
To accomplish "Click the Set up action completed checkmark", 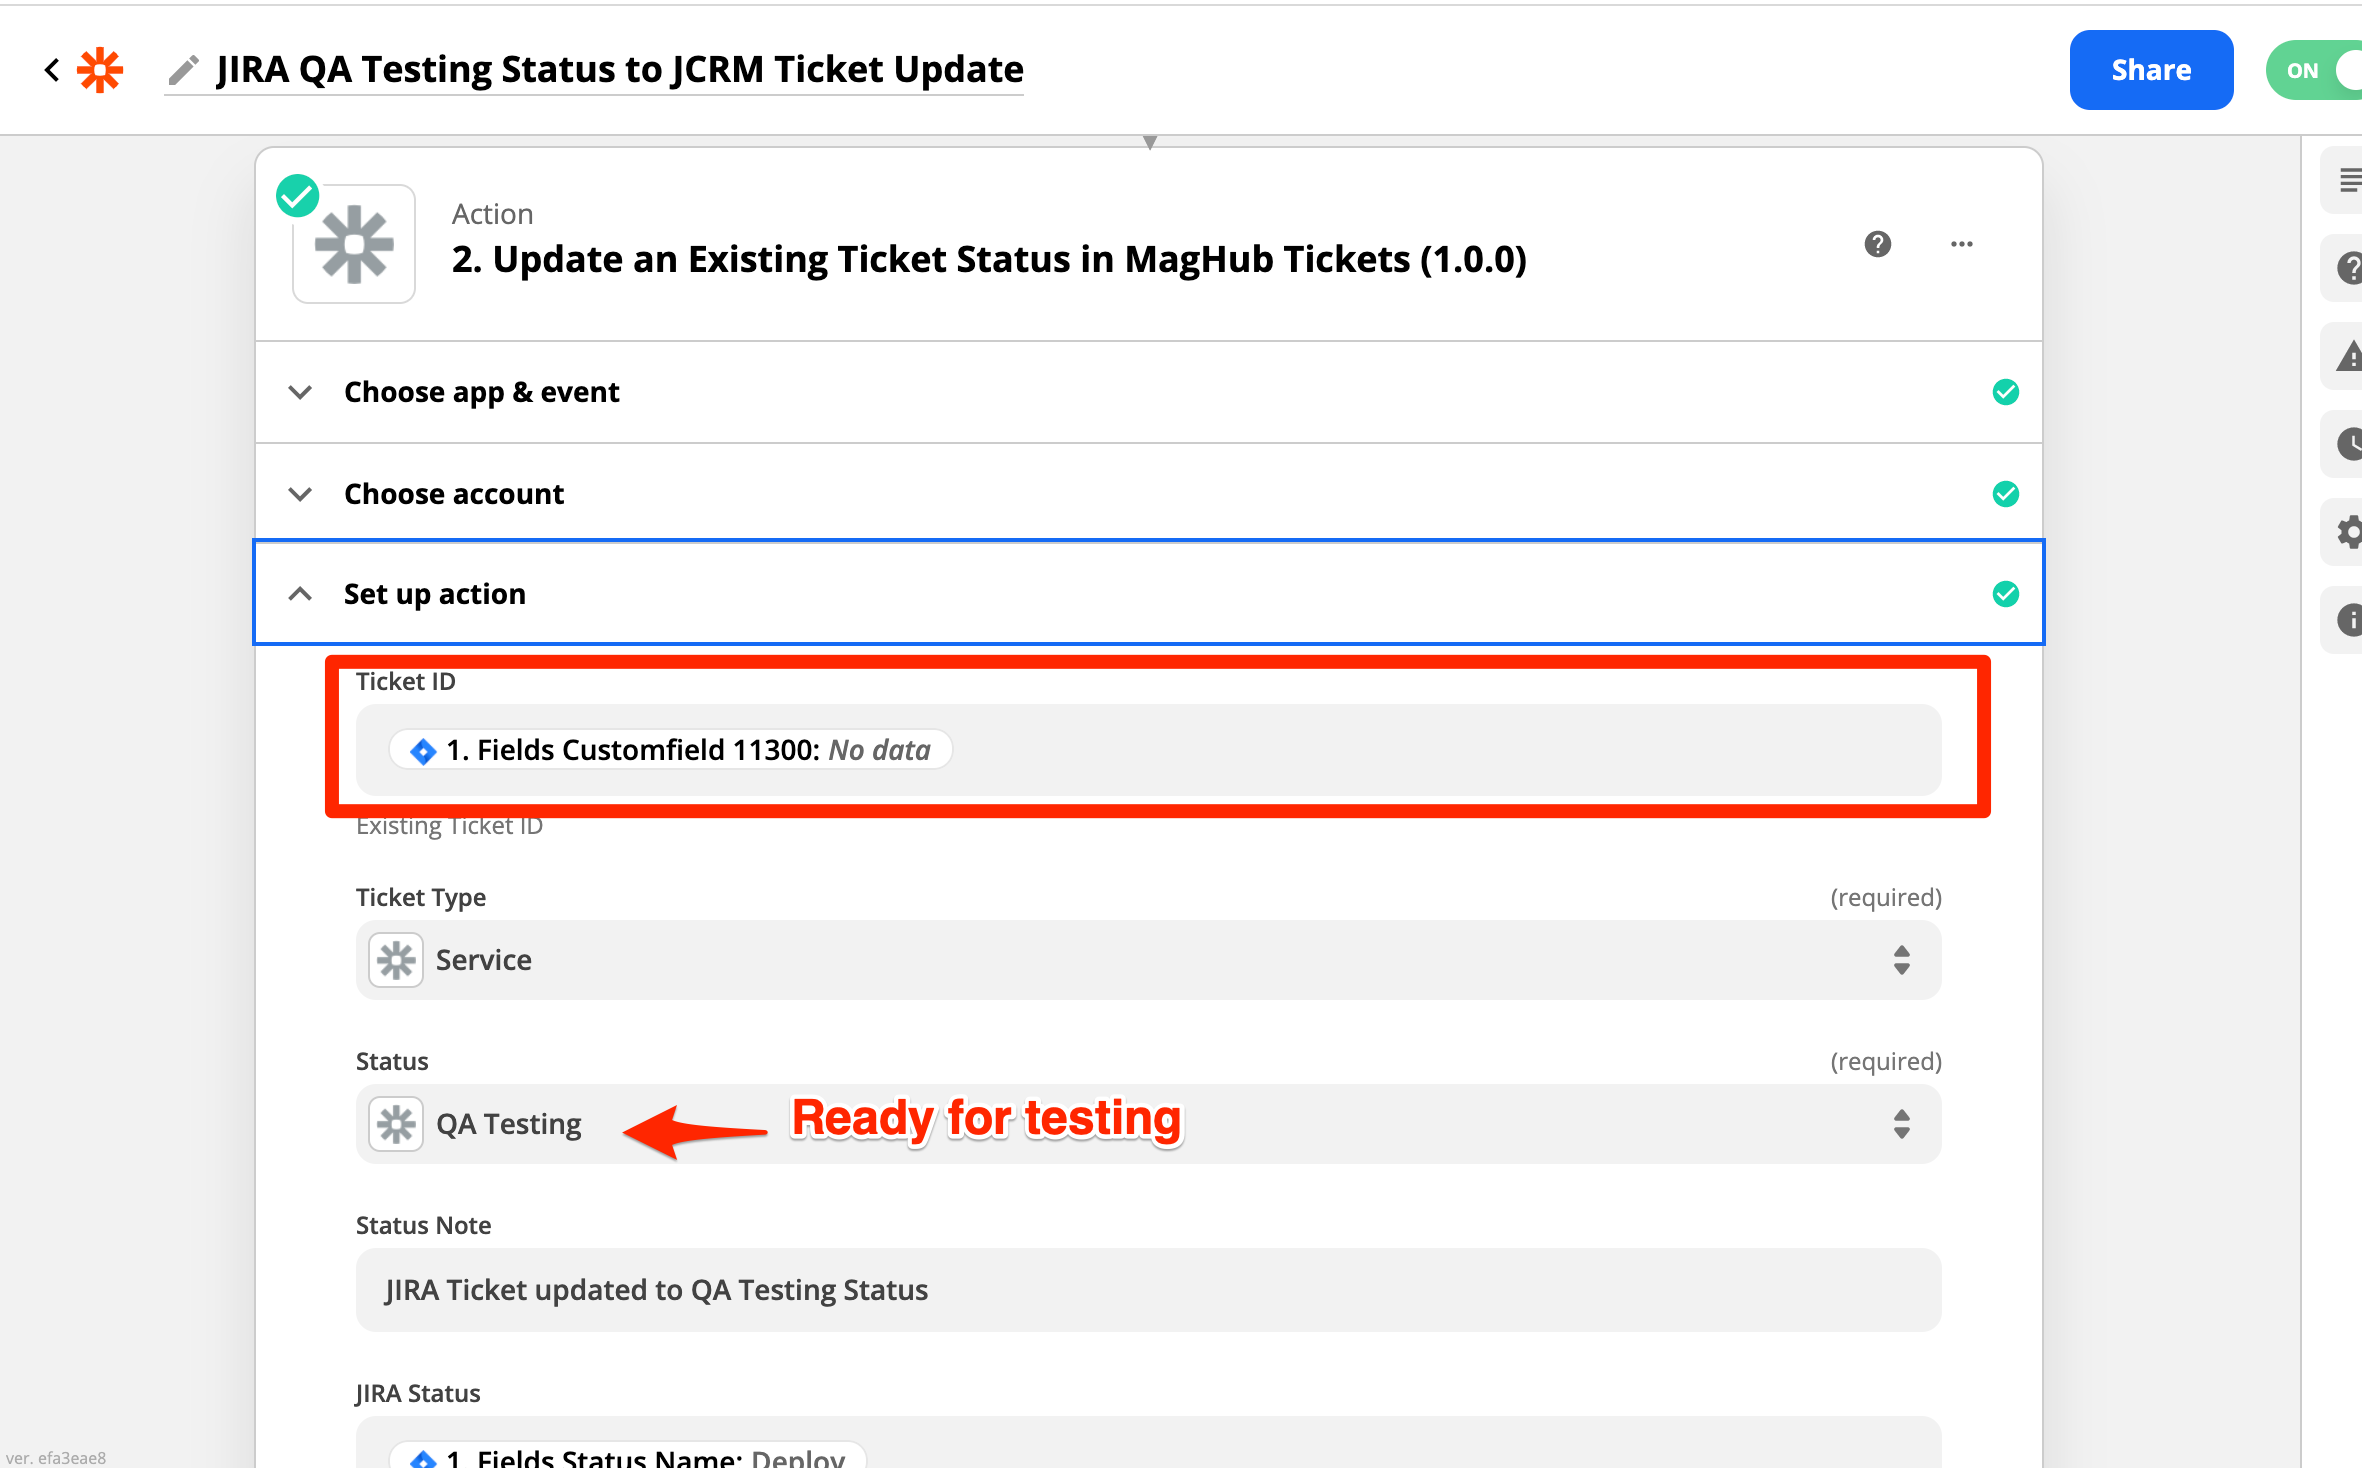I will (2005, 594).
